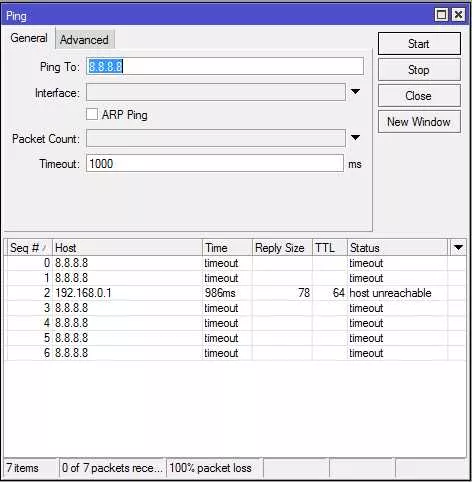Sort by Seq # column header
The height and width of the screenshot is (482, 472).
[x=28, y=248]
